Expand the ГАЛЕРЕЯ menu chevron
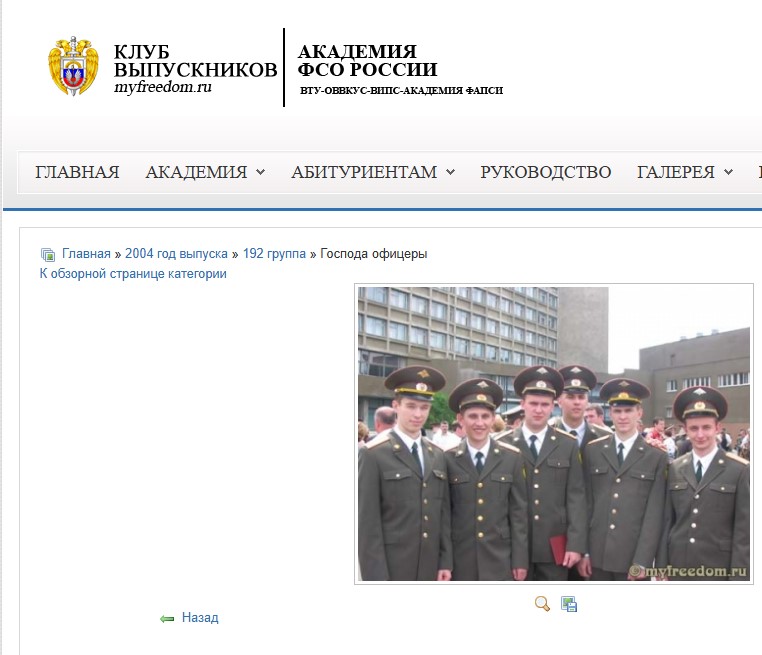 [728, 172]
